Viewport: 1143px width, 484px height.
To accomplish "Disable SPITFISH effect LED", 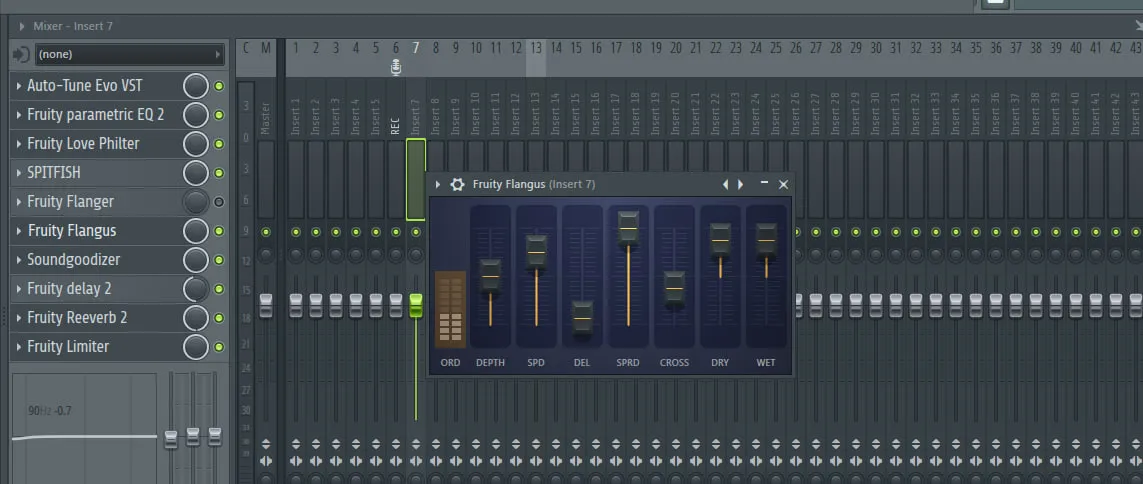I will 219,173.
